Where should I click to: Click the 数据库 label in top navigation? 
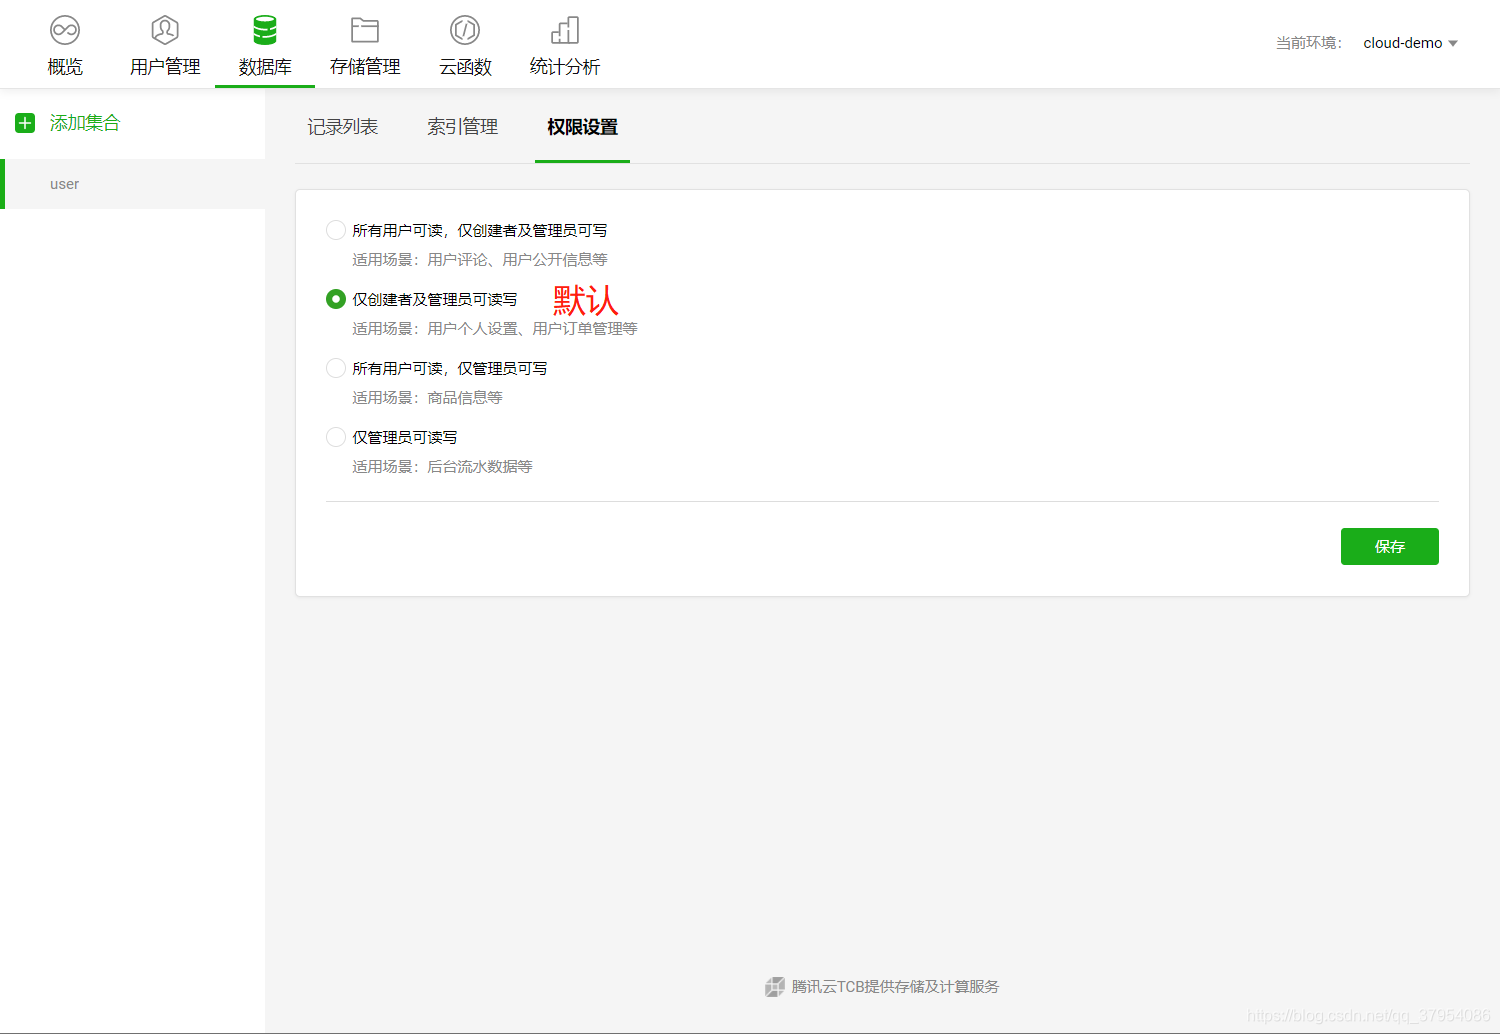pyautogui.click(x=265, y=67)
